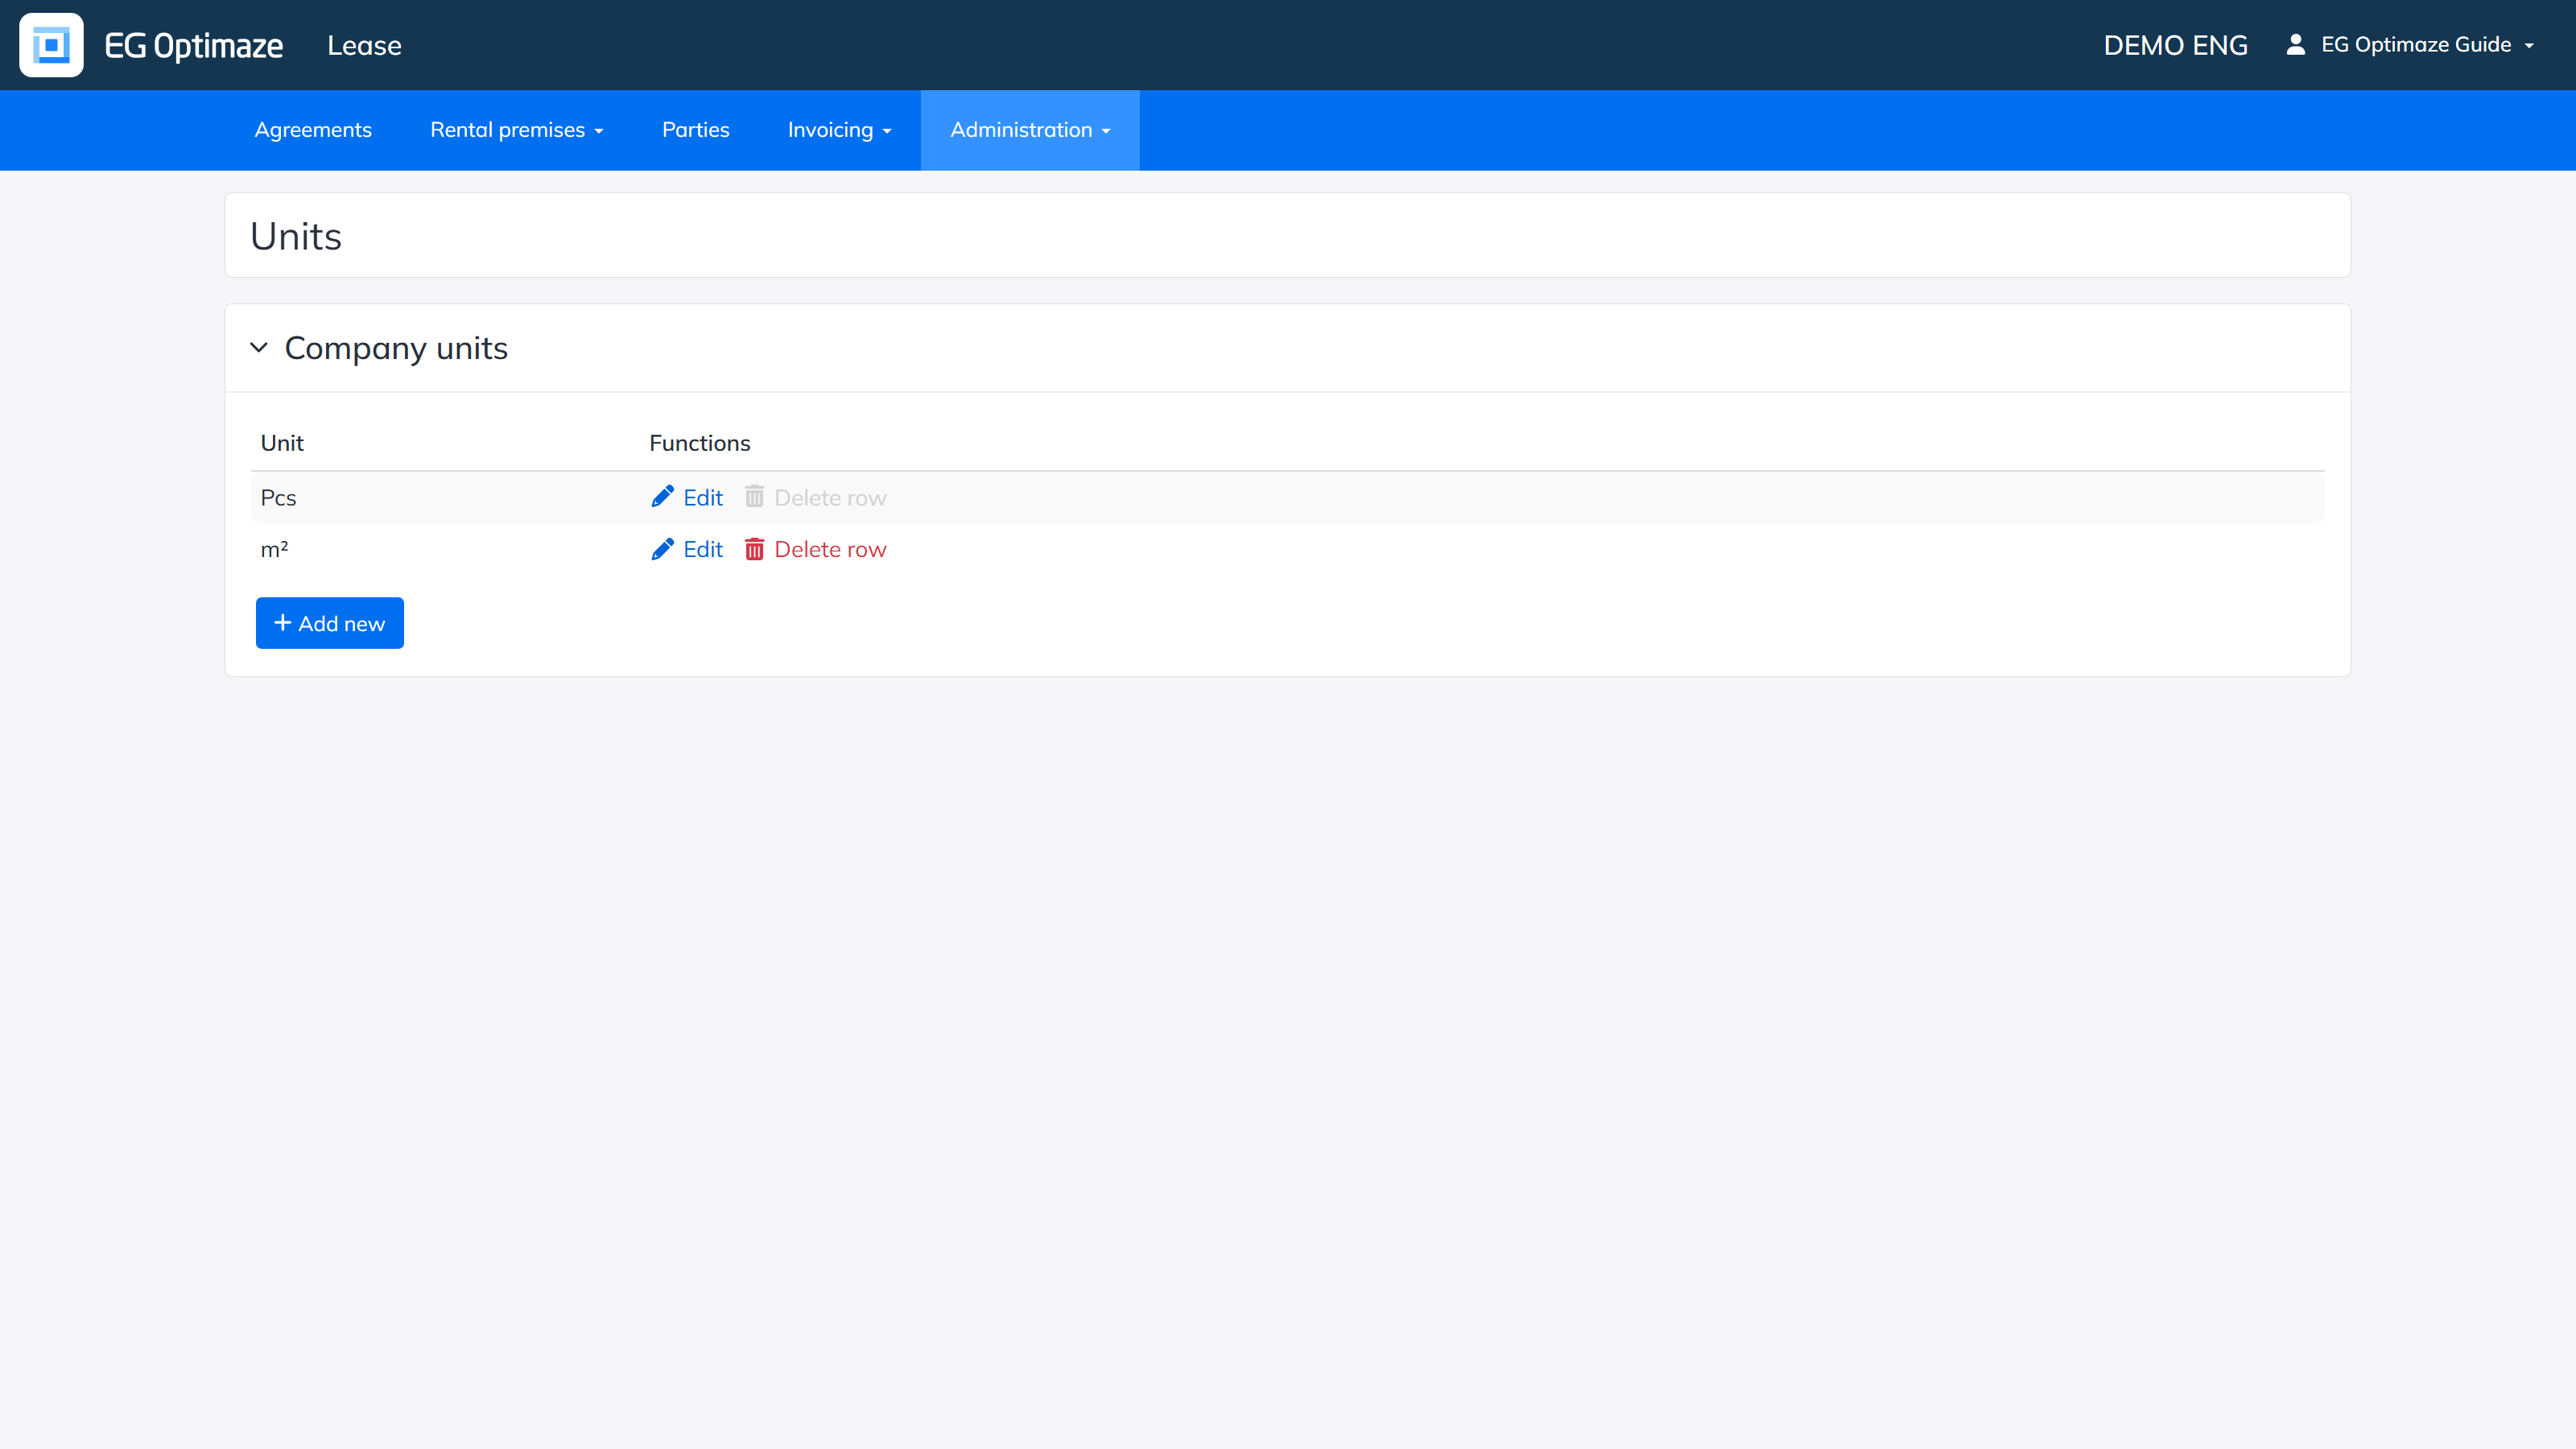2576x1449 pixels.
Task: Open the Administration dropdown menu
Action: point(1030,130)
